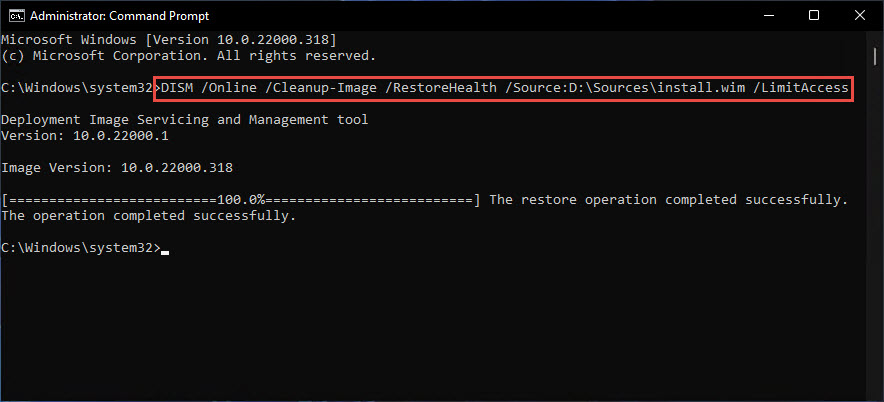Click the Microsoft Corporation copyright line

coord(188,56)
